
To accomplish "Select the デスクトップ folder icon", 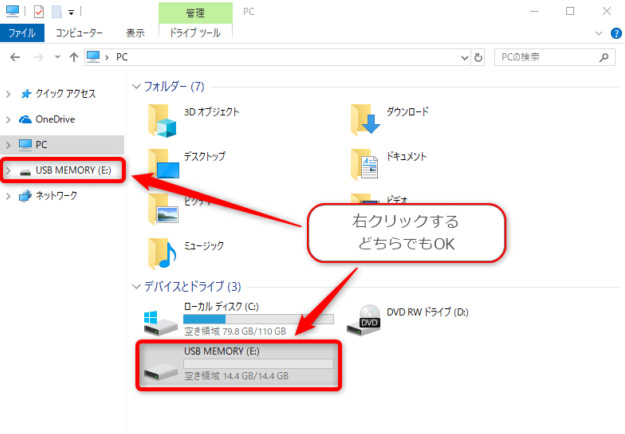I will coord(163,164).
